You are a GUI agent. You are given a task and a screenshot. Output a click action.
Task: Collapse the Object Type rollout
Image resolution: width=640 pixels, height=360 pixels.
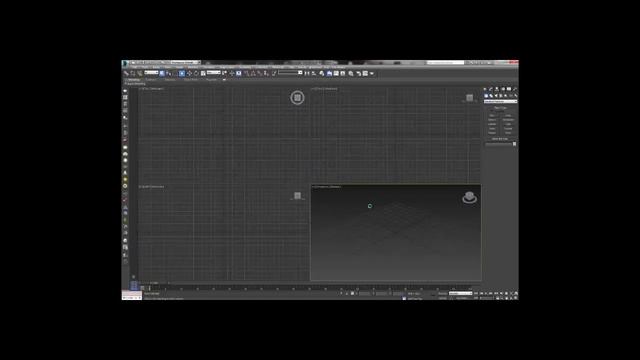click(x=500, y=108)
